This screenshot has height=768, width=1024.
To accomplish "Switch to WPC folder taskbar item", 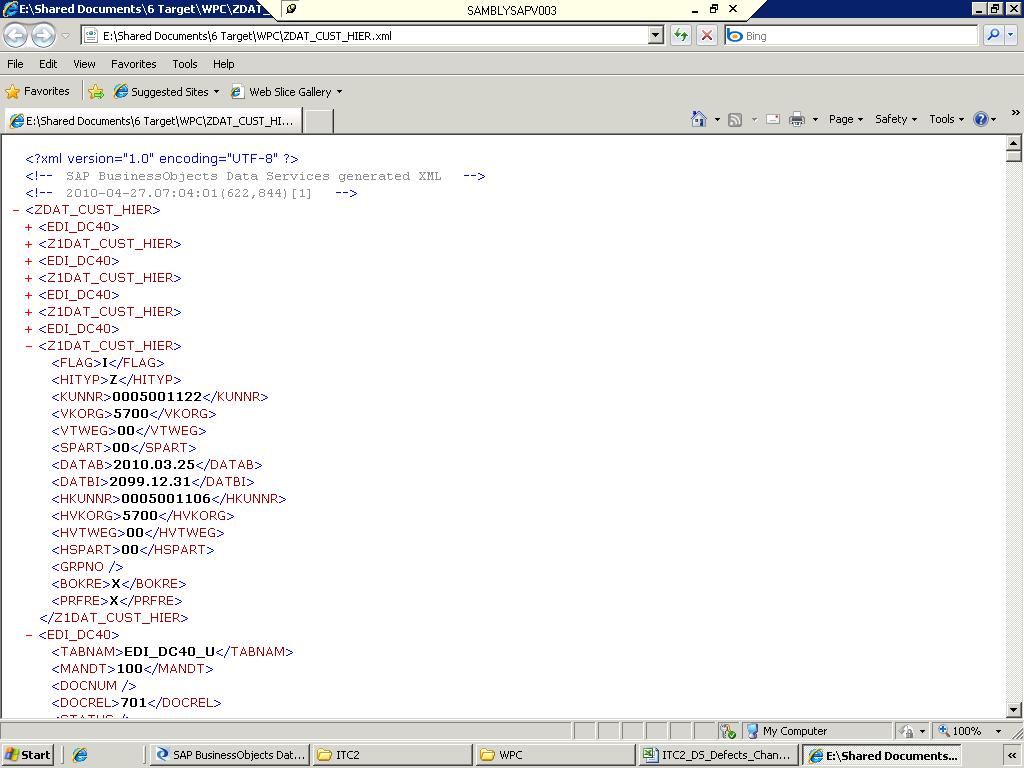I will [555, 755].
